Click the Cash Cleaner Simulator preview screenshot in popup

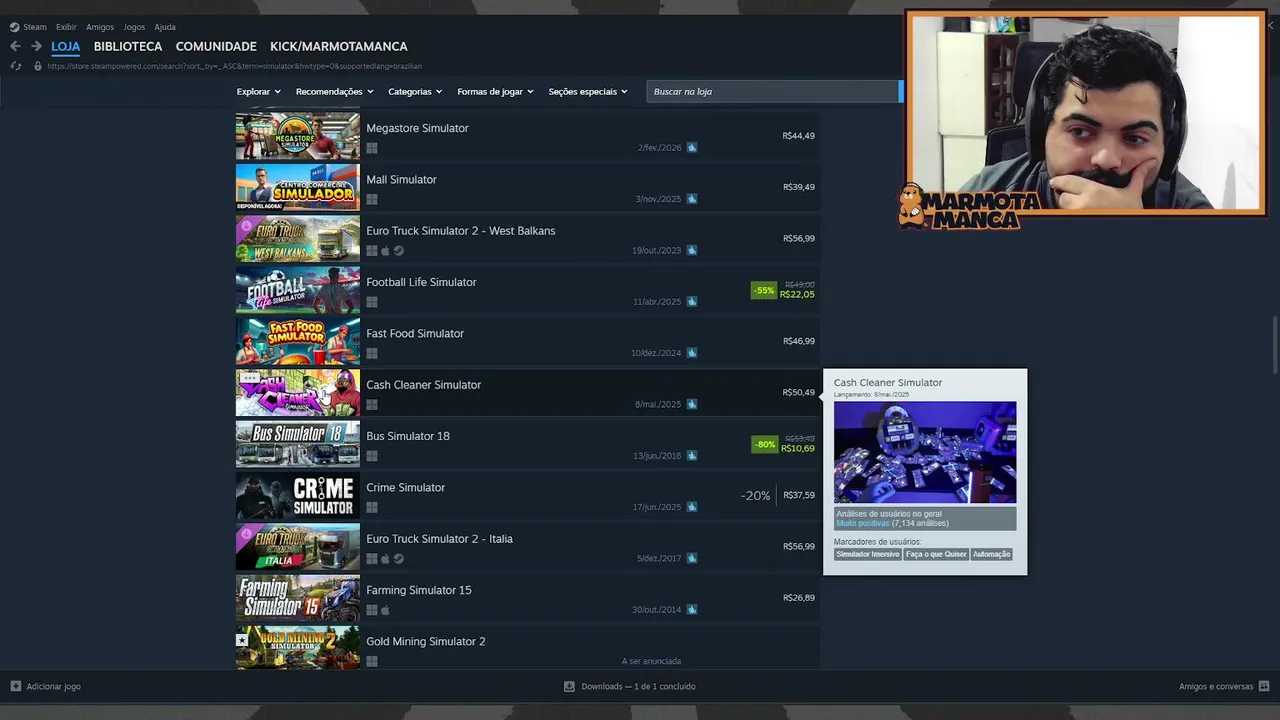coord(925,452)
